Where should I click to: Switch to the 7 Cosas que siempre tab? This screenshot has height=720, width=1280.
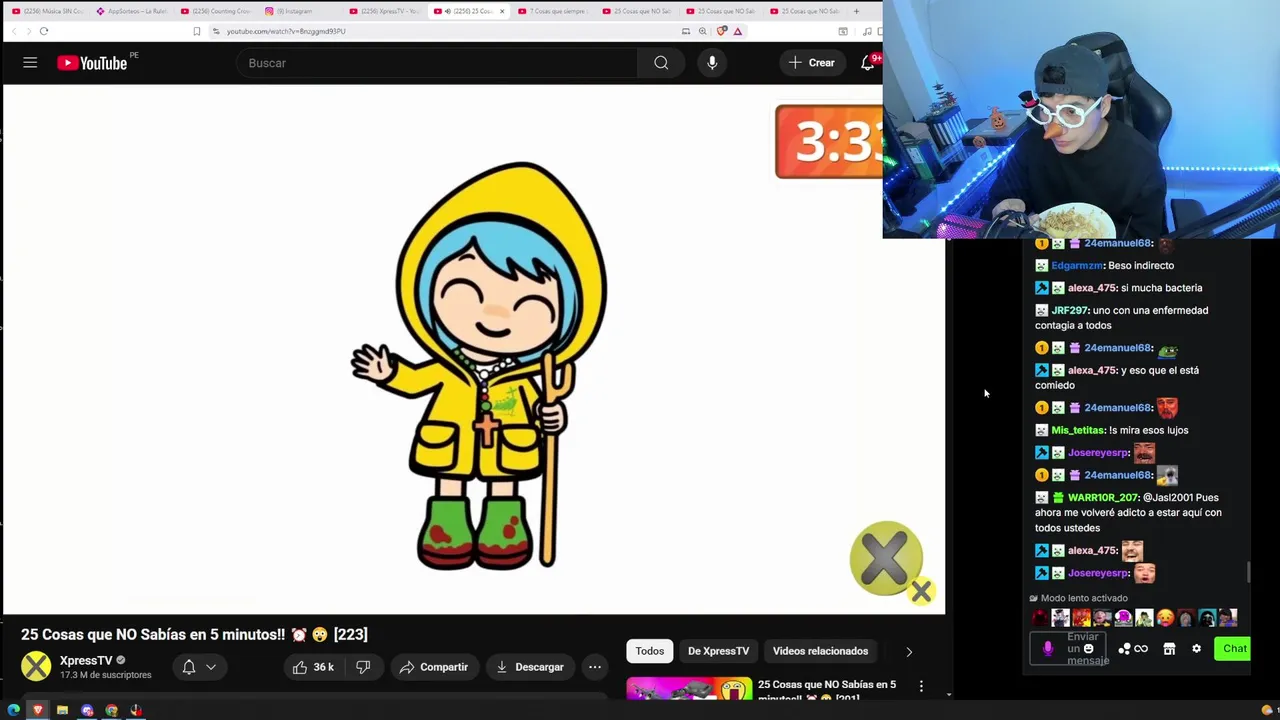(553, 11)
